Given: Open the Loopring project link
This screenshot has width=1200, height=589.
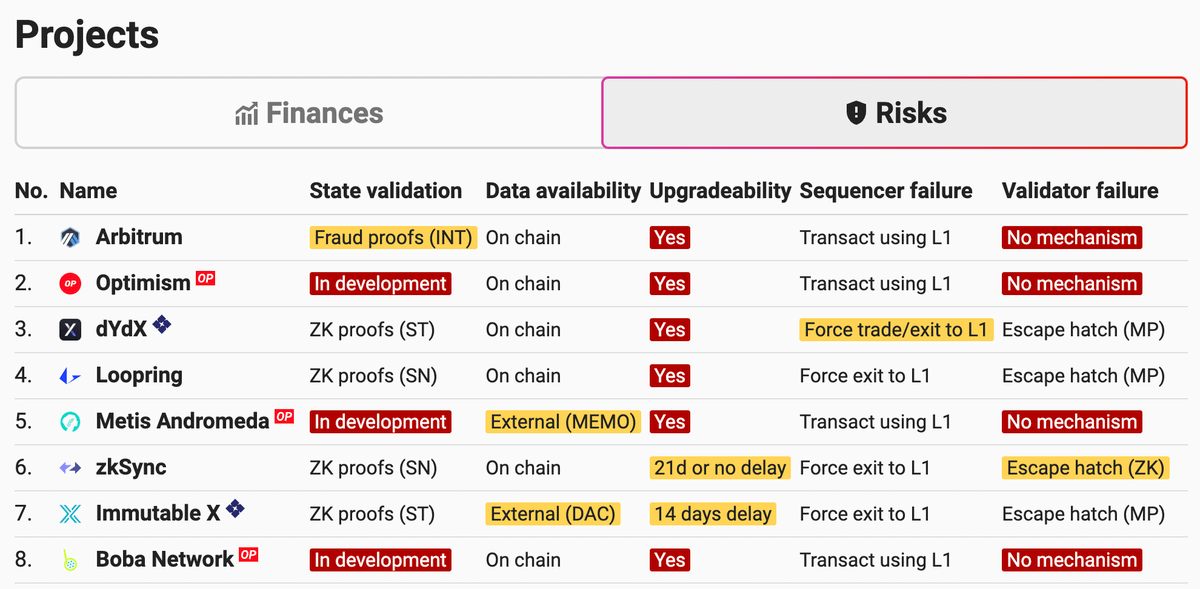Looking at the screenshot, I should [139, 376].
